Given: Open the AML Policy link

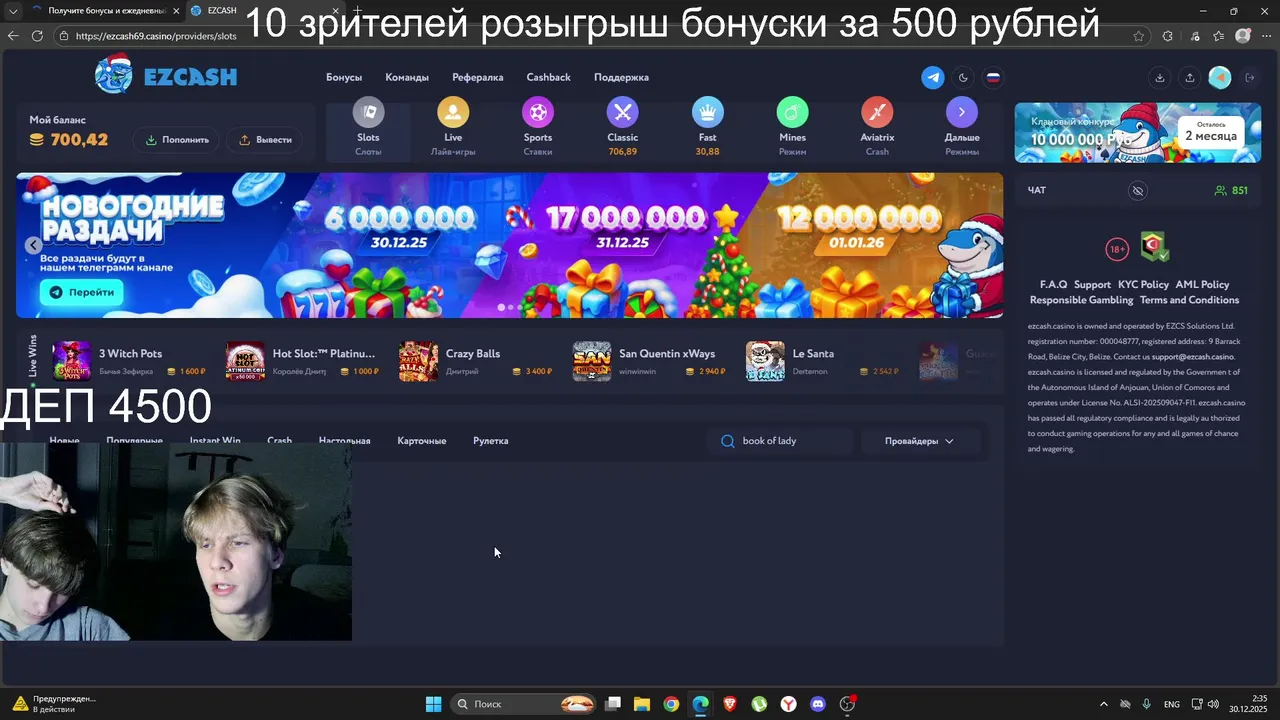Looking at the screenshot, I should click(x=1202, y=285).
